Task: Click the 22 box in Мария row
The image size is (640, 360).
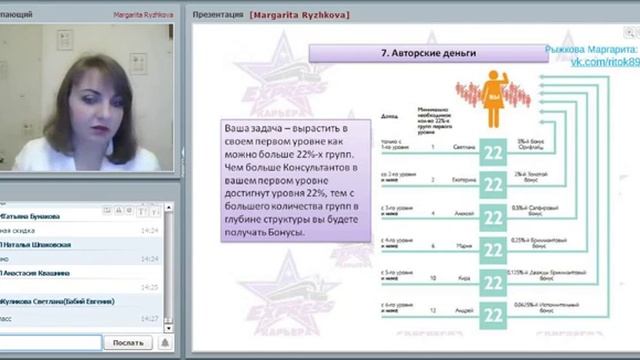Action: point(493,250)
